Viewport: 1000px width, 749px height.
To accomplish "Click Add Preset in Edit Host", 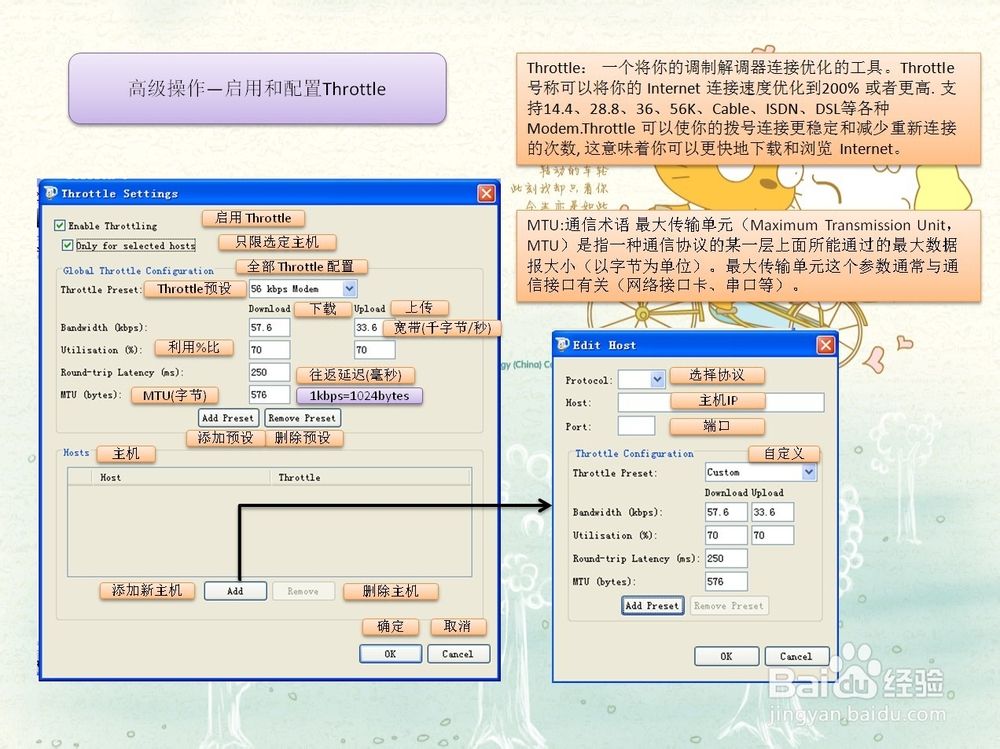I will (x=652, y=605).
